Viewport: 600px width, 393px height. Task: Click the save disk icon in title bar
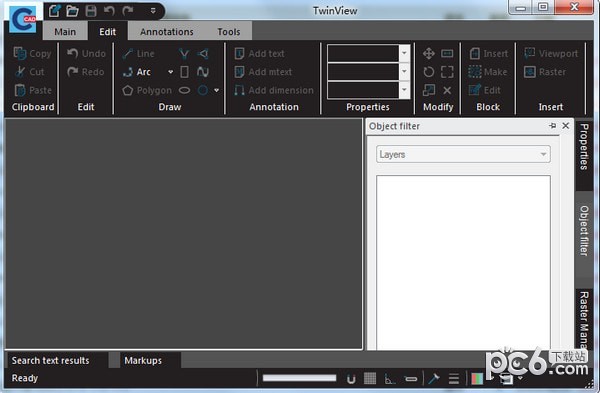pos(91,11)
